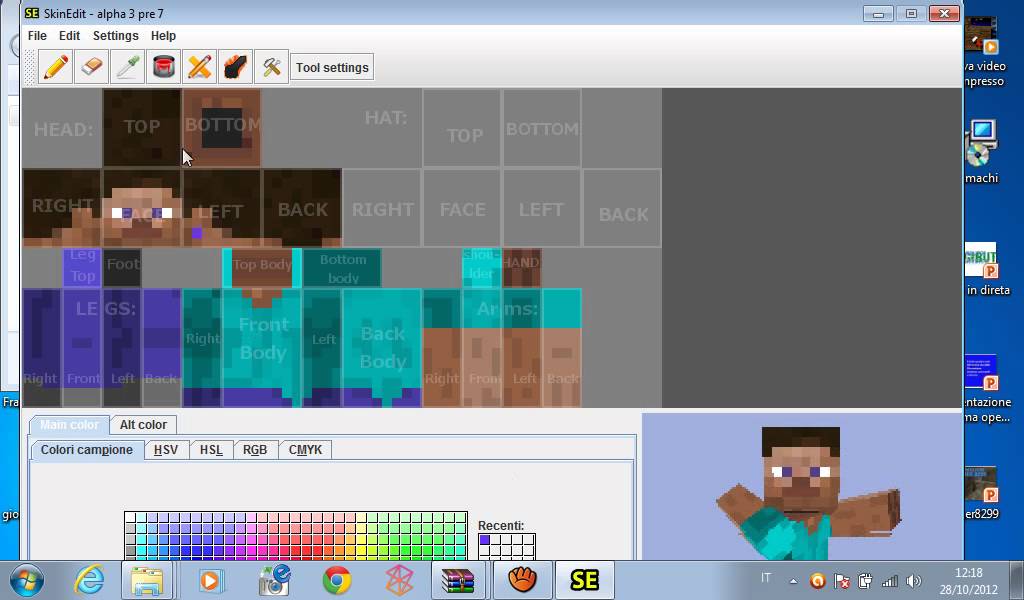The image size is (1024, 600).
Task: Open the 'machi' desktop shortcut
Action: click(982, 151)
